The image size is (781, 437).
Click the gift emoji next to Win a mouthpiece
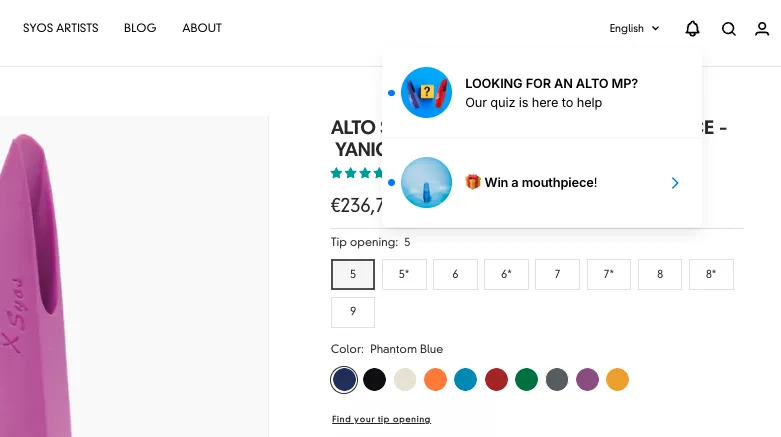(473, 182)
